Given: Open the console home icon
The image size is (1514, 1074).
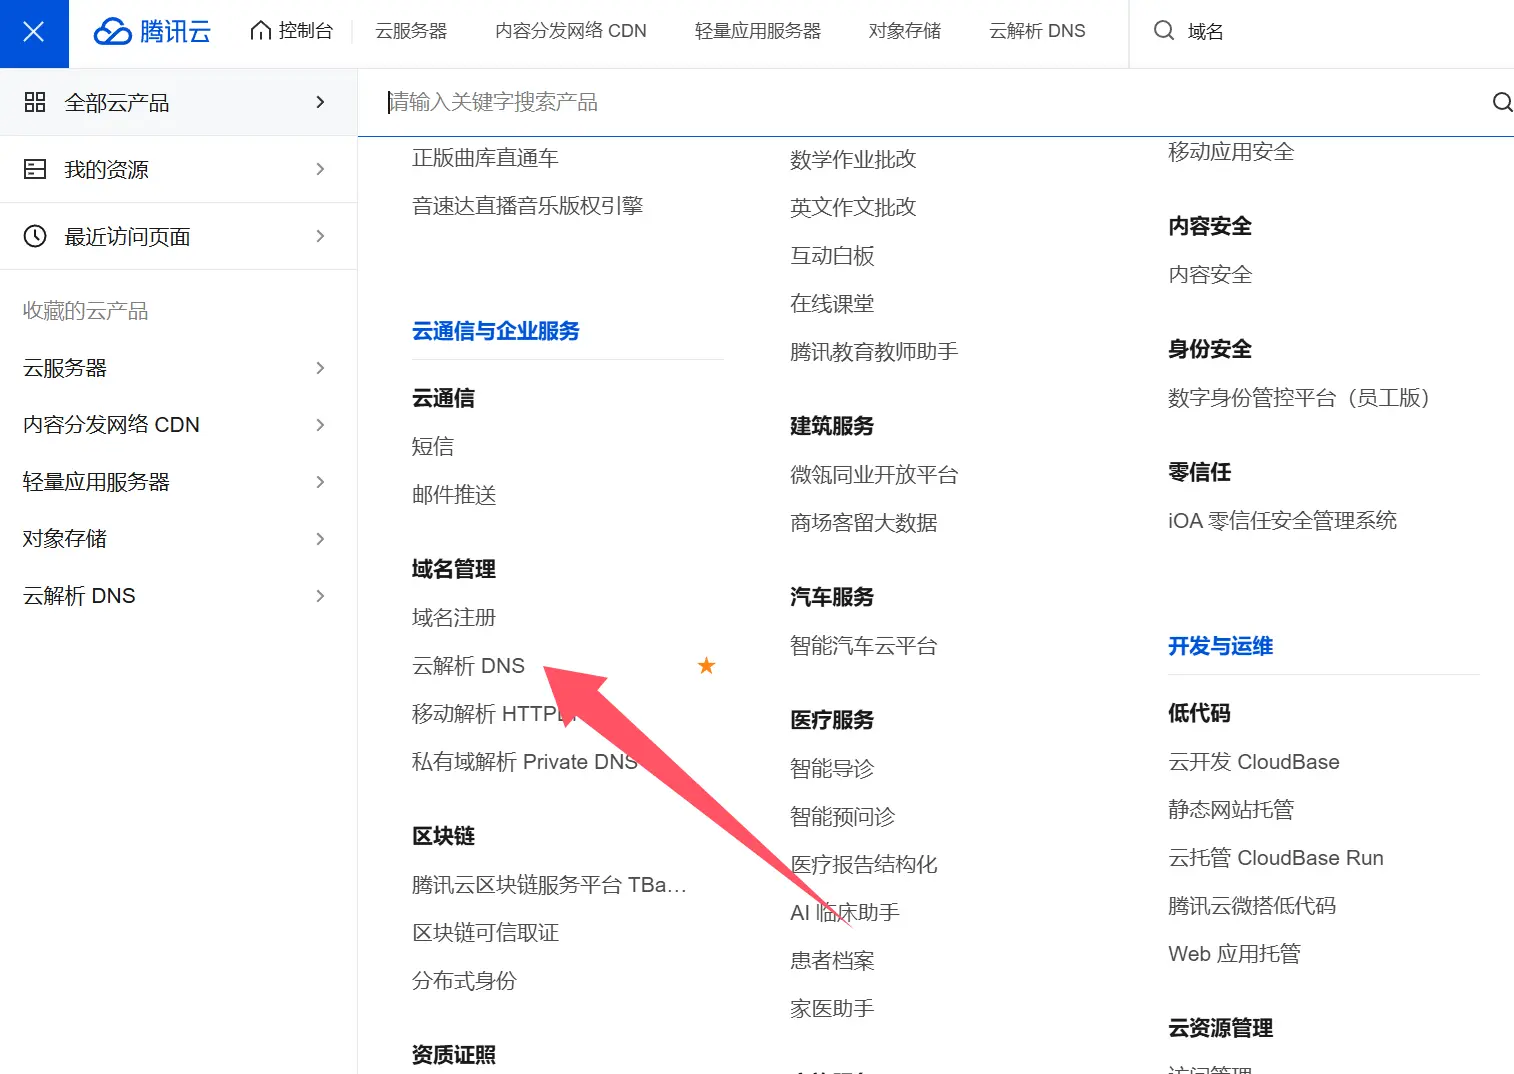Looking at the screenshot, I should coord(261,31).
